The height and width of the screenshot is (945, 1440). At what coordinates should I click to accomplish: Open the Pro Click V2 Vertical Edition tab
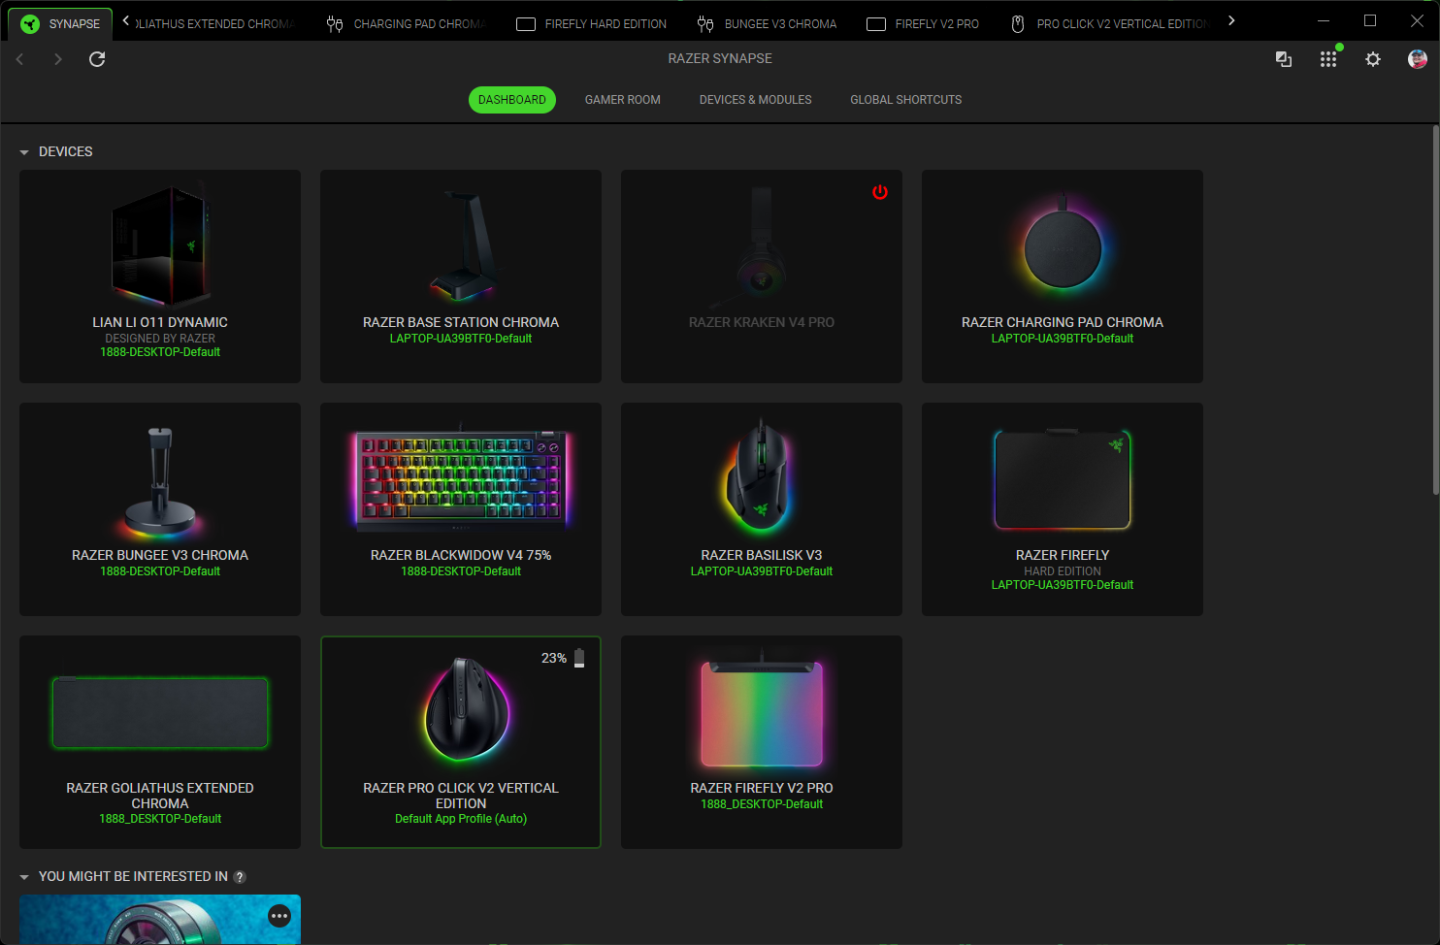click(1110, 24)
